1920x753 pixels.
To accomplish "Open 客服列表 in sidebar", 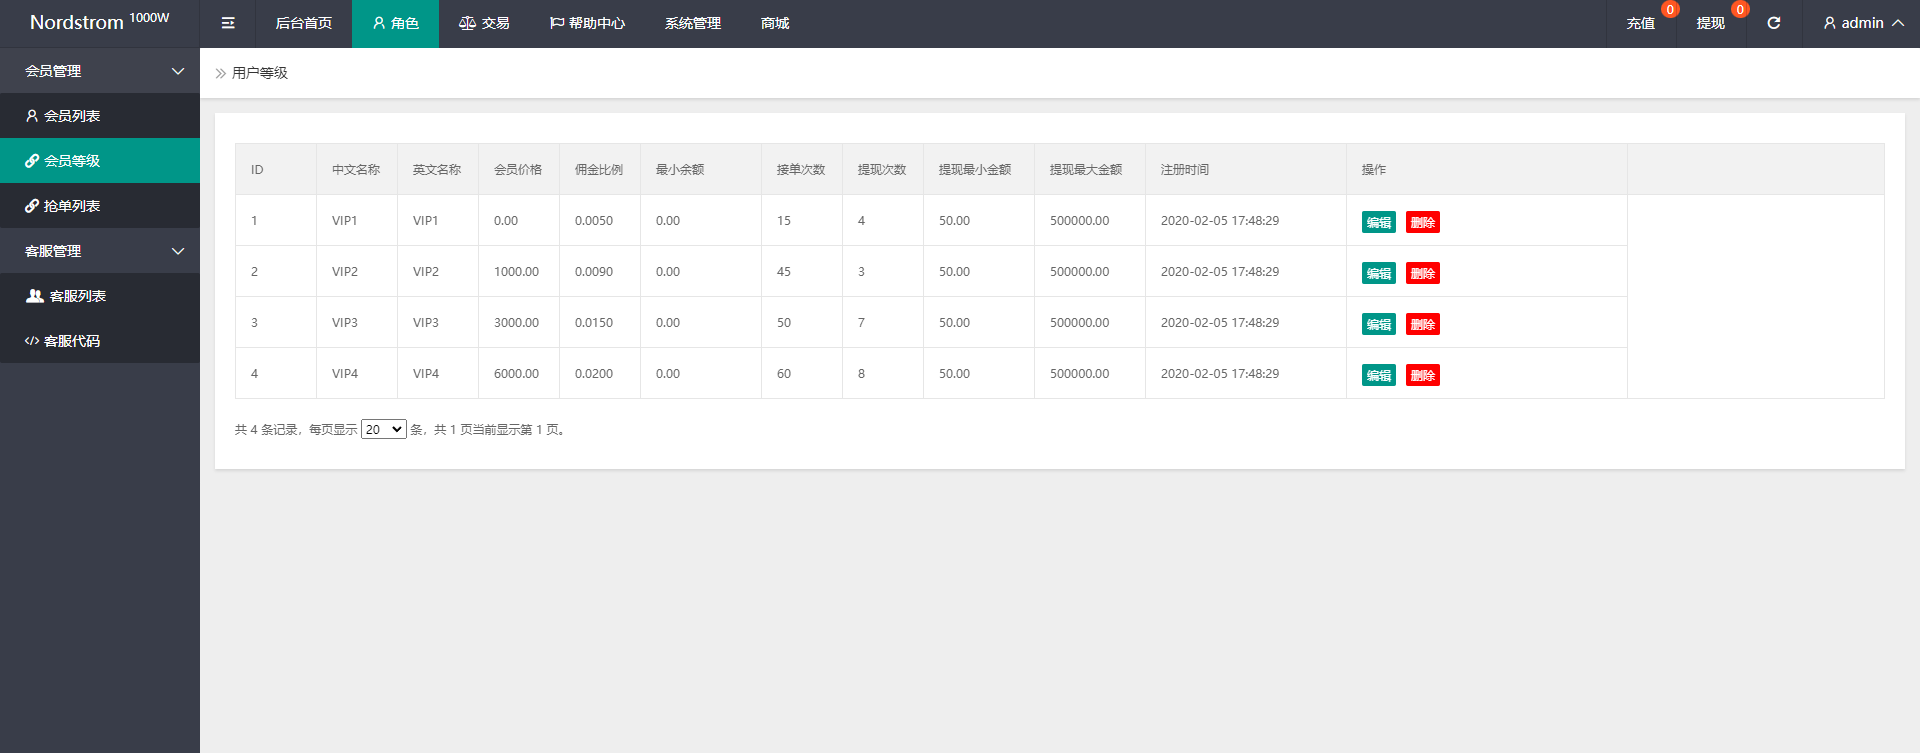I will click(100, 296).
